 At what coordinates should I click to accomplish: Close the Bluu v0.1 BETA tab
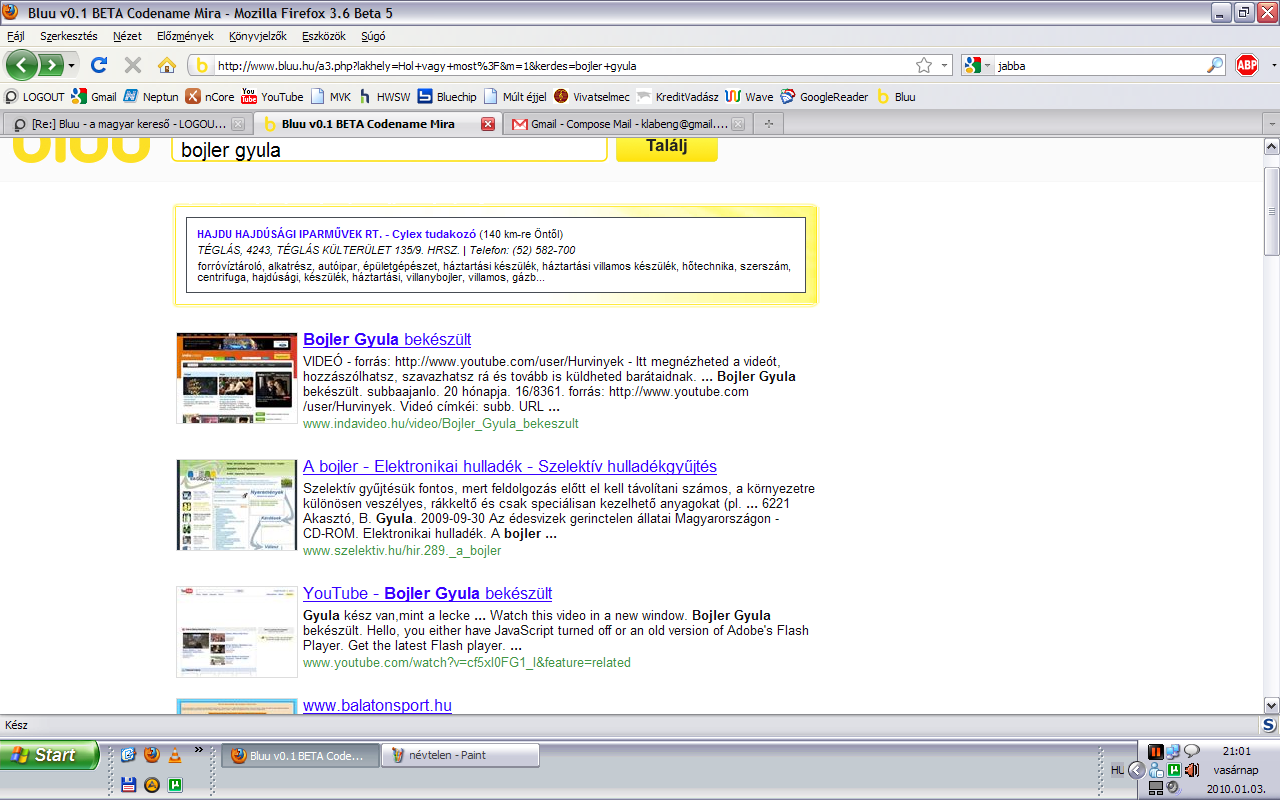[x=488, y=124]
